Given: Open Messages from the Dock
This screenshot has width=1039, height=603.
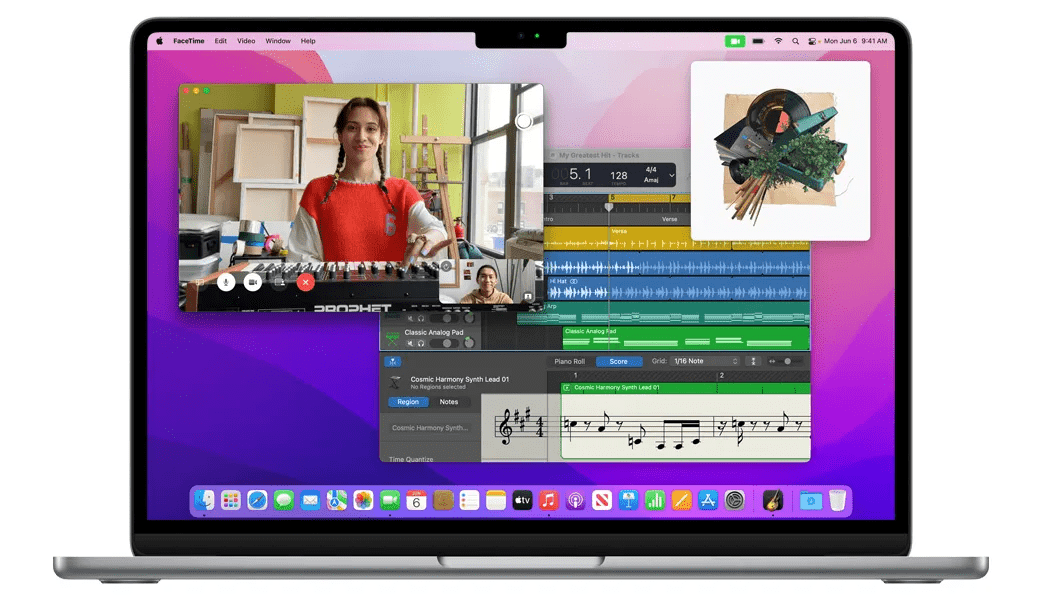Looking at the screenshot, I should click(284, 500).
